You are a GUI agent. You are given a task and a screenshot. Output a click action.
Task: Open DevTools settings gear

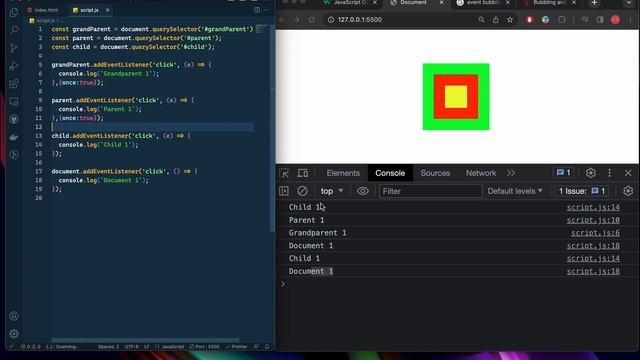coord(590,173)
